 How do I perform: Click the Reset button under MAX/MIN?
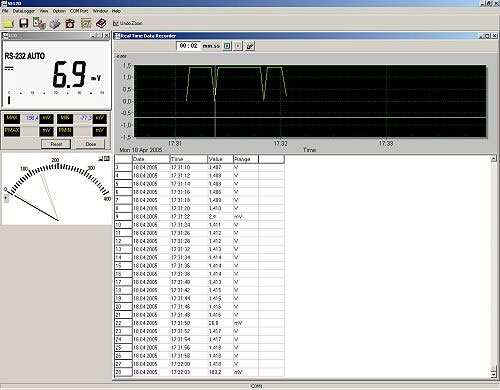(56, 144)
